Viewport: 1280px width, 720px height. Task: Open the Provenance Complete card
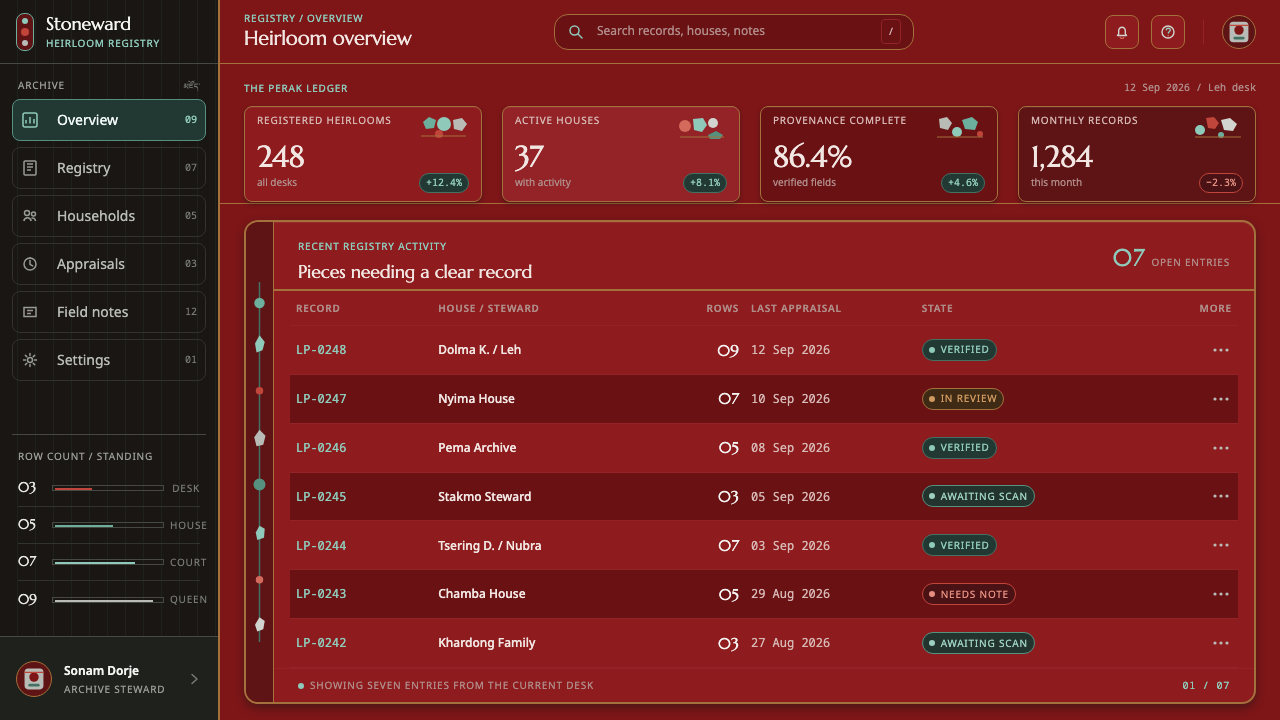coord(879,154)
